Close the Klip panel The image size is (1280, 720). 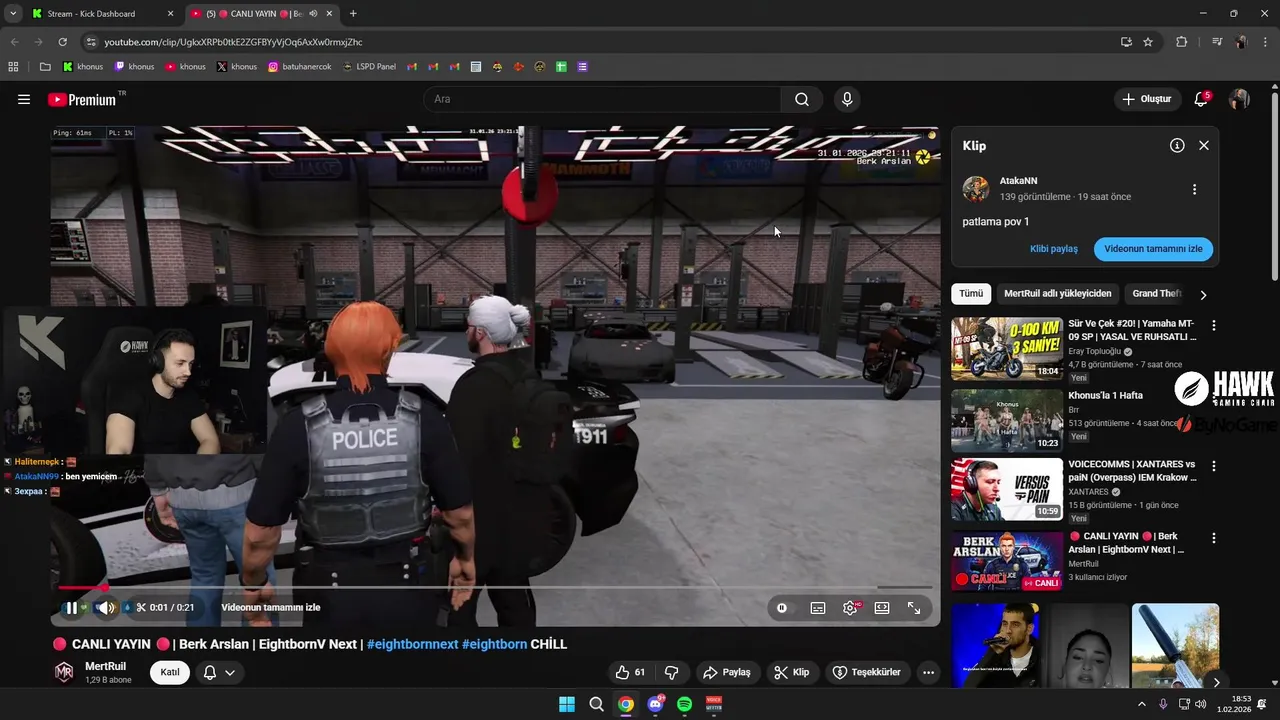click(x=1204, y=145)
